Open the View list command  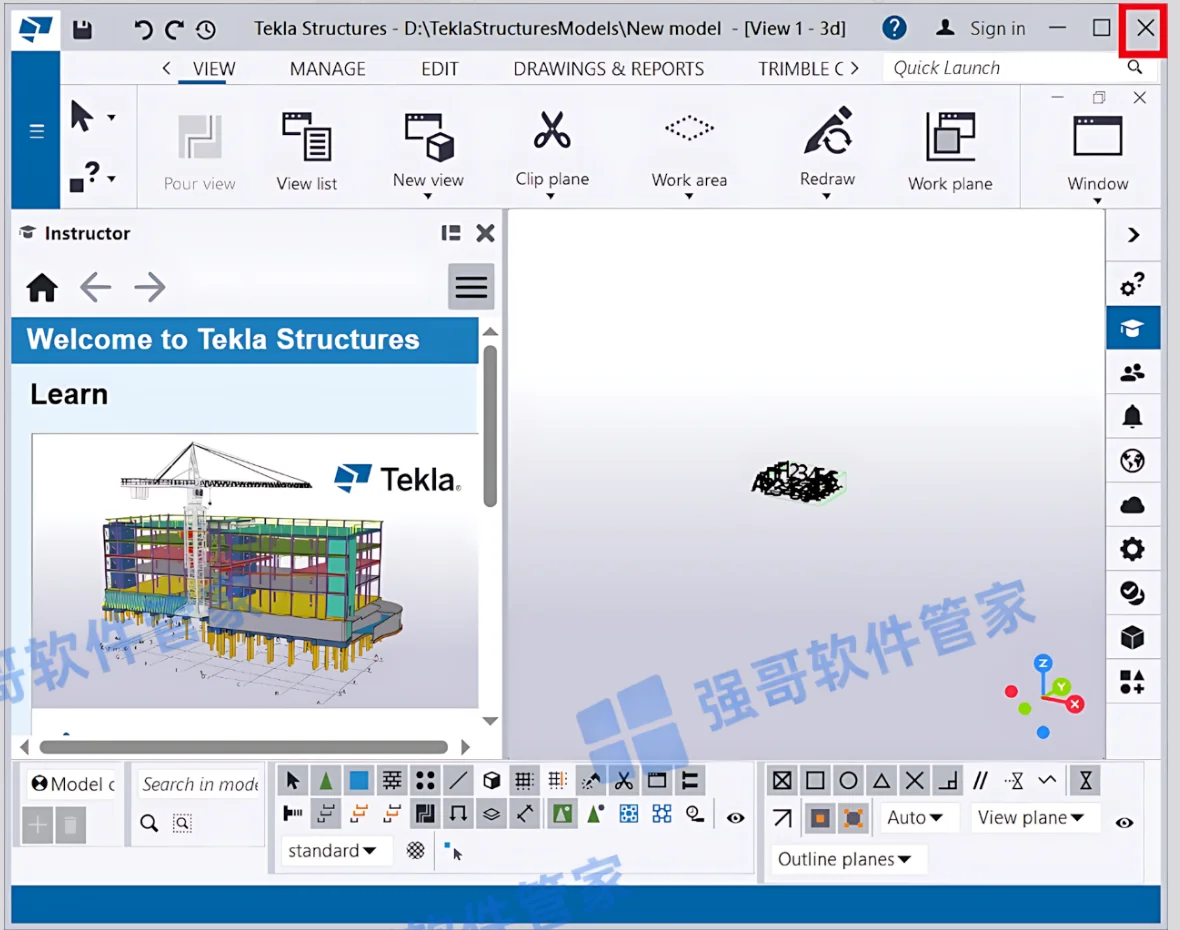click(x=306, y=150)
